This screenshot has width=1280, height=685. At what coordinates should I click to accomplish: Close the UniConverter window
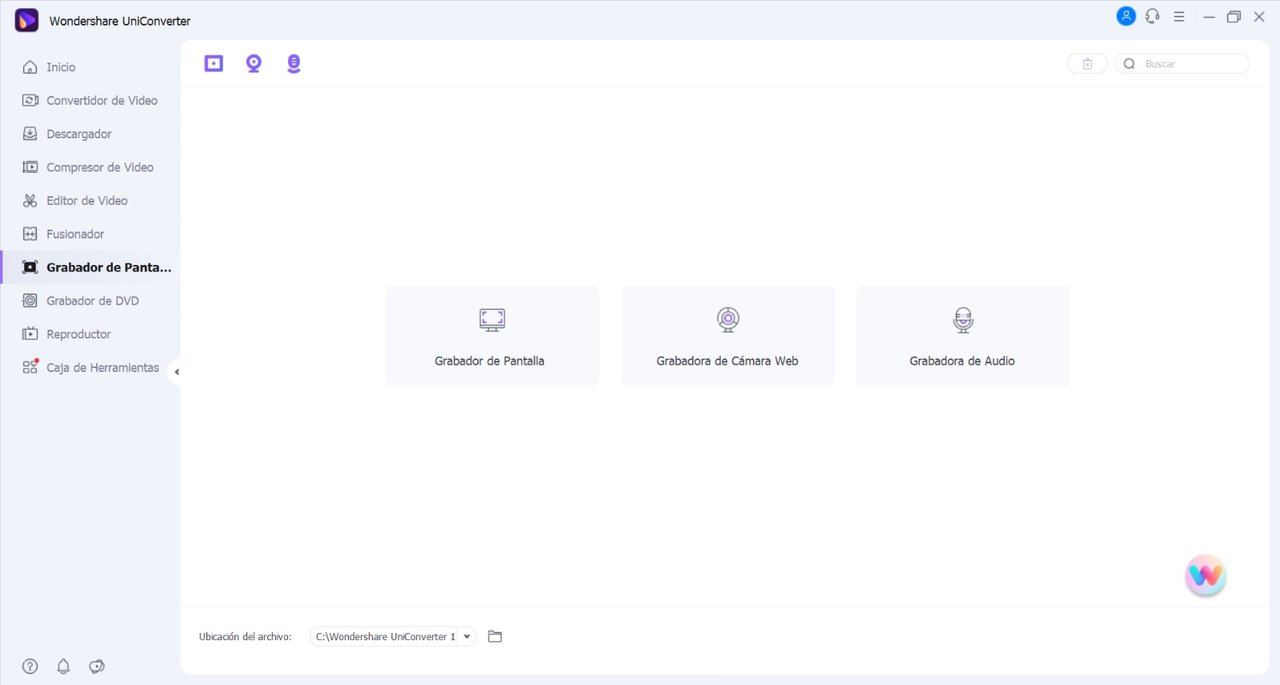coord(1259,17)
